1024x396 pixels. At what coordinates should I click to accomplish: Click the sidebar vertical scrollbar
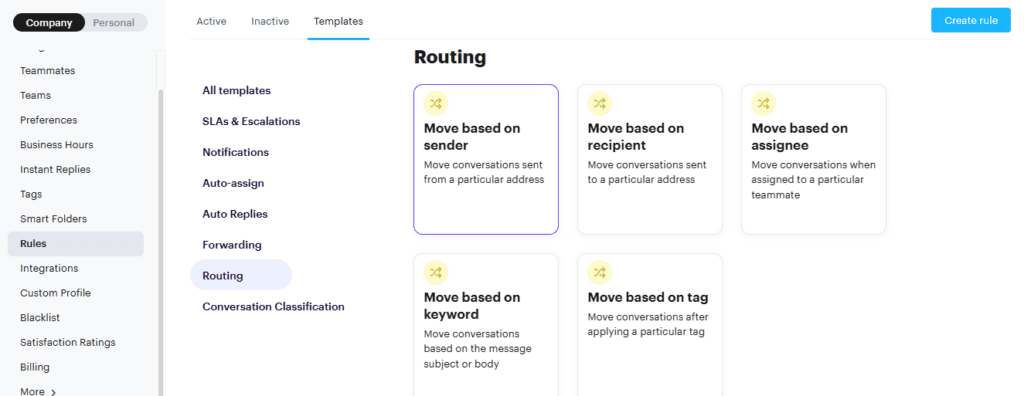tap(161, 242)
